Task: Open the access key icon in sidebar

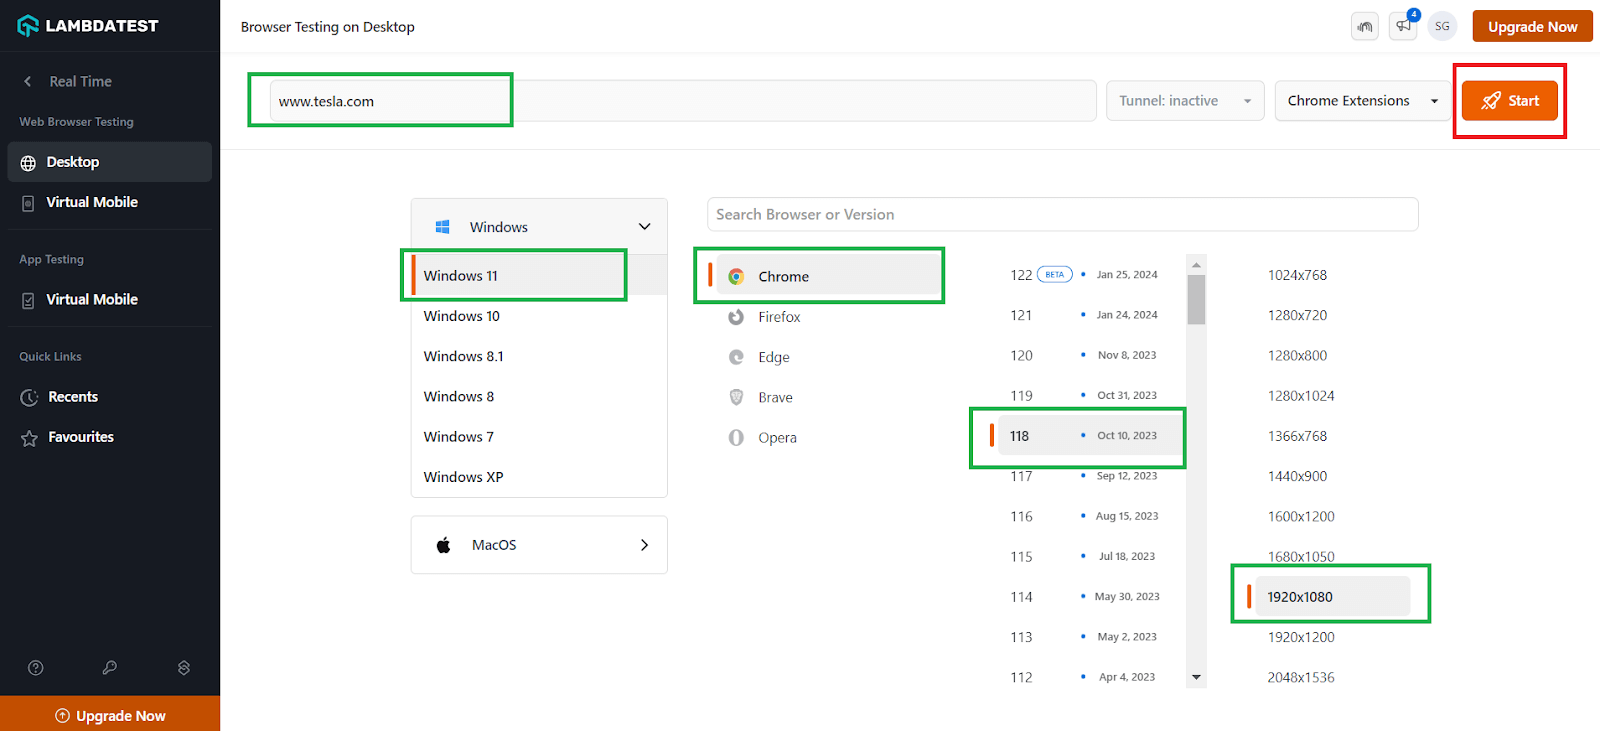Action: 110,668
